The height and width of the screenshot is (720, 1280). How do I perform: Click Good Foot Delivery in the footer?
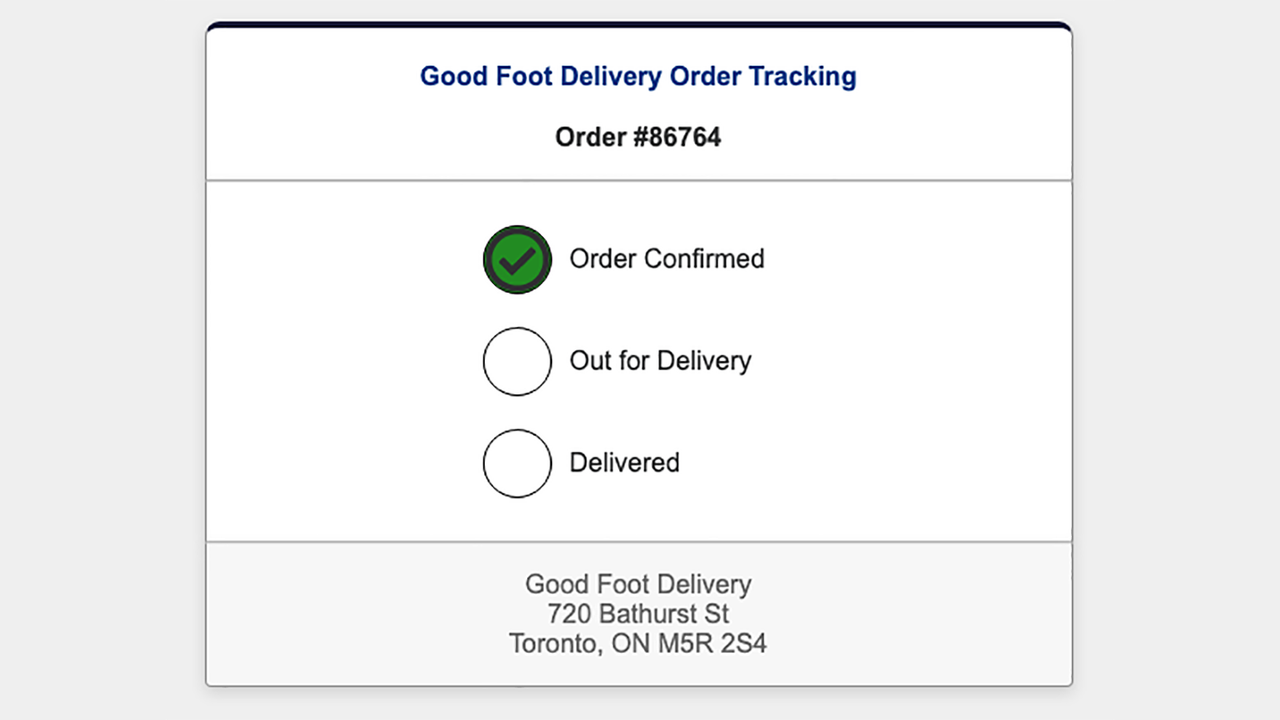(638, 584)
